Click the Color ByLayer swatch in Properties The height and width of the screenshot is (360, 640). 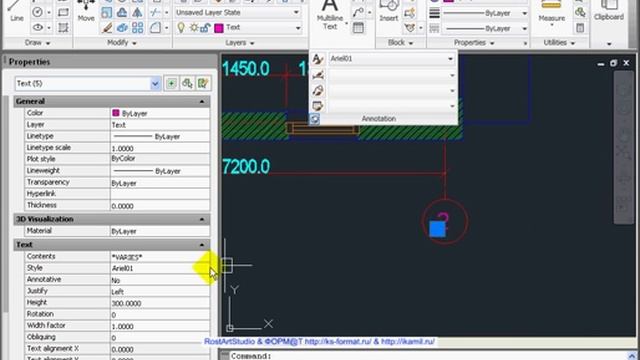(116, 113)
